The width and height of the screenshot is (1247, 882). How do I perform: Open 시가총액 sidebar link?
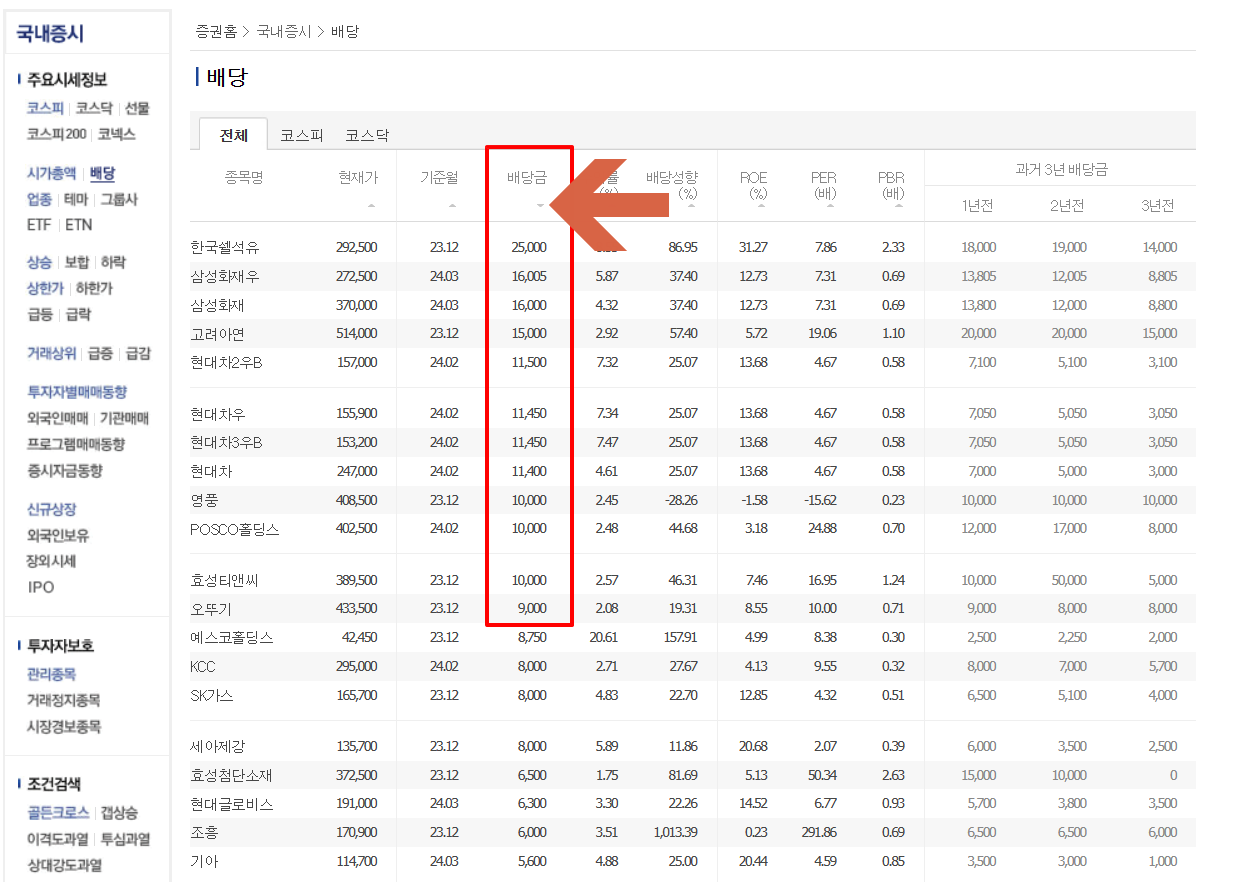point(51,173)
